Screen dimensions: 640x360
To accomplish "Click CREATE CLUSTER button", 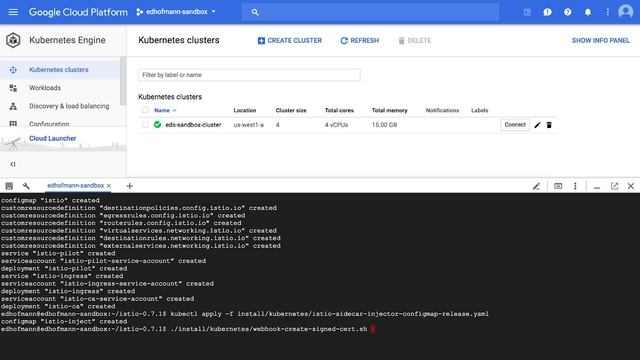I will pos(290,40).
